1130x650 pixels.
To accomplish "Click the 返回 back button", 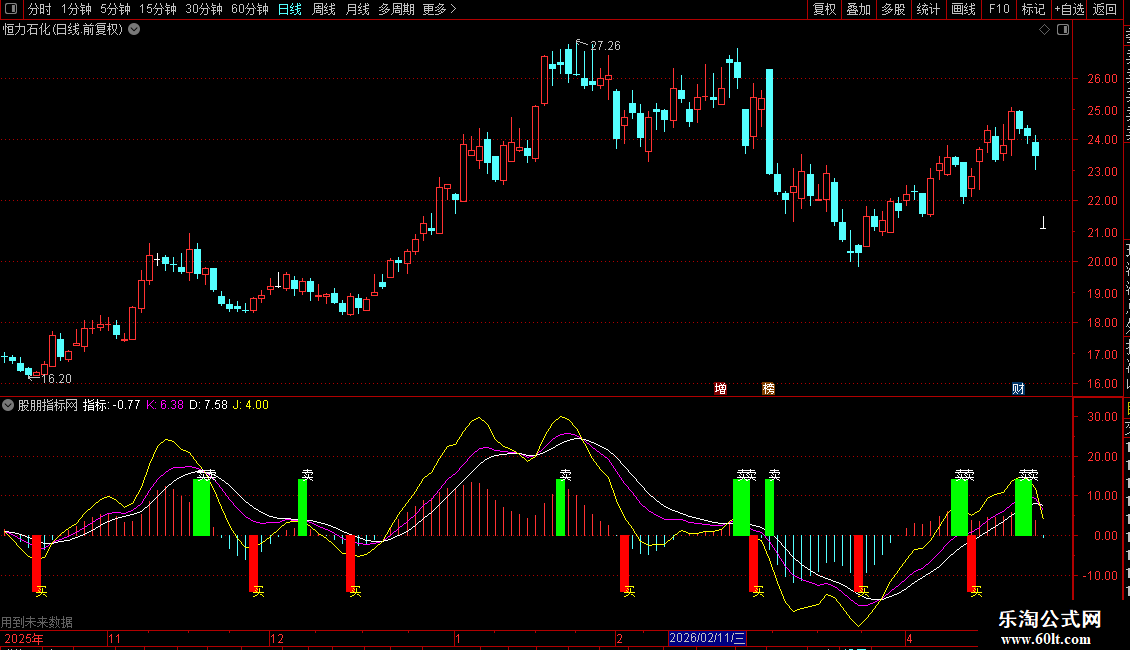I will (x=1105, y=9).
